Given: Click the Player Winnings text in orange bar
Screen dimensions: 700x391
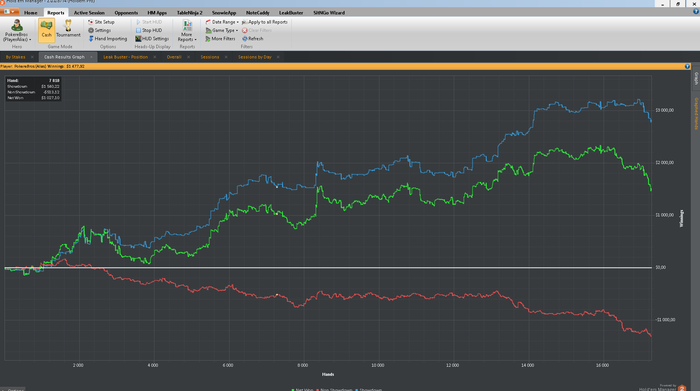Looking at the screenshot, I should pyautogui.click(x=42, y=67).
